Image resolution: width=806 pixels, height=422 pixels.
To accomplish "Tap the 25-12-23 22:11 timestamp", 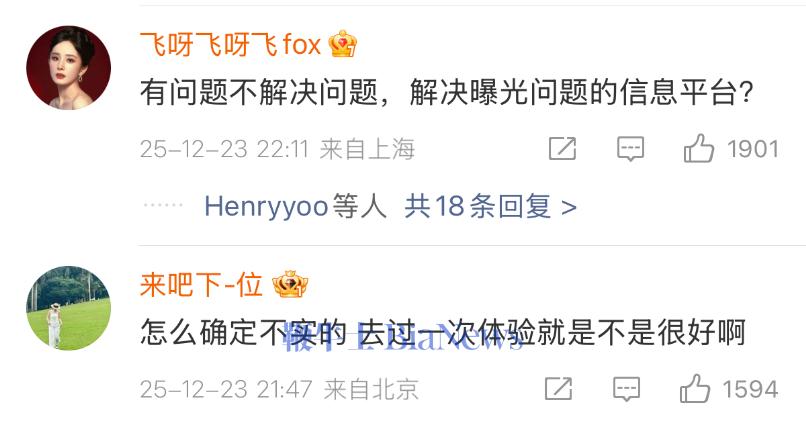I will (224, 149).
